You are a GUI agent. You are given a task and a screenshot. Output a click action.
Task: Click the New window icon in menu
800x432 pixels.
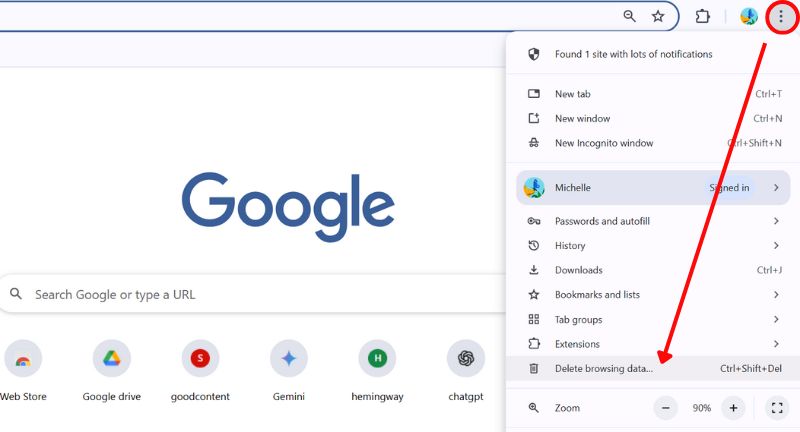(534, 118)
